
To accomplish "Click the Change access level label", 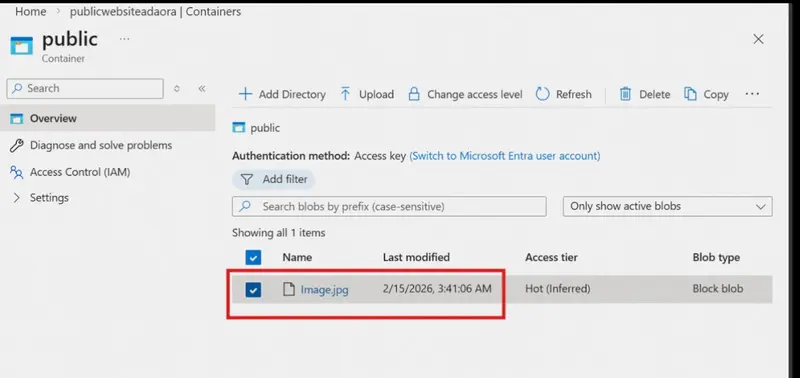I will (475, 94).
